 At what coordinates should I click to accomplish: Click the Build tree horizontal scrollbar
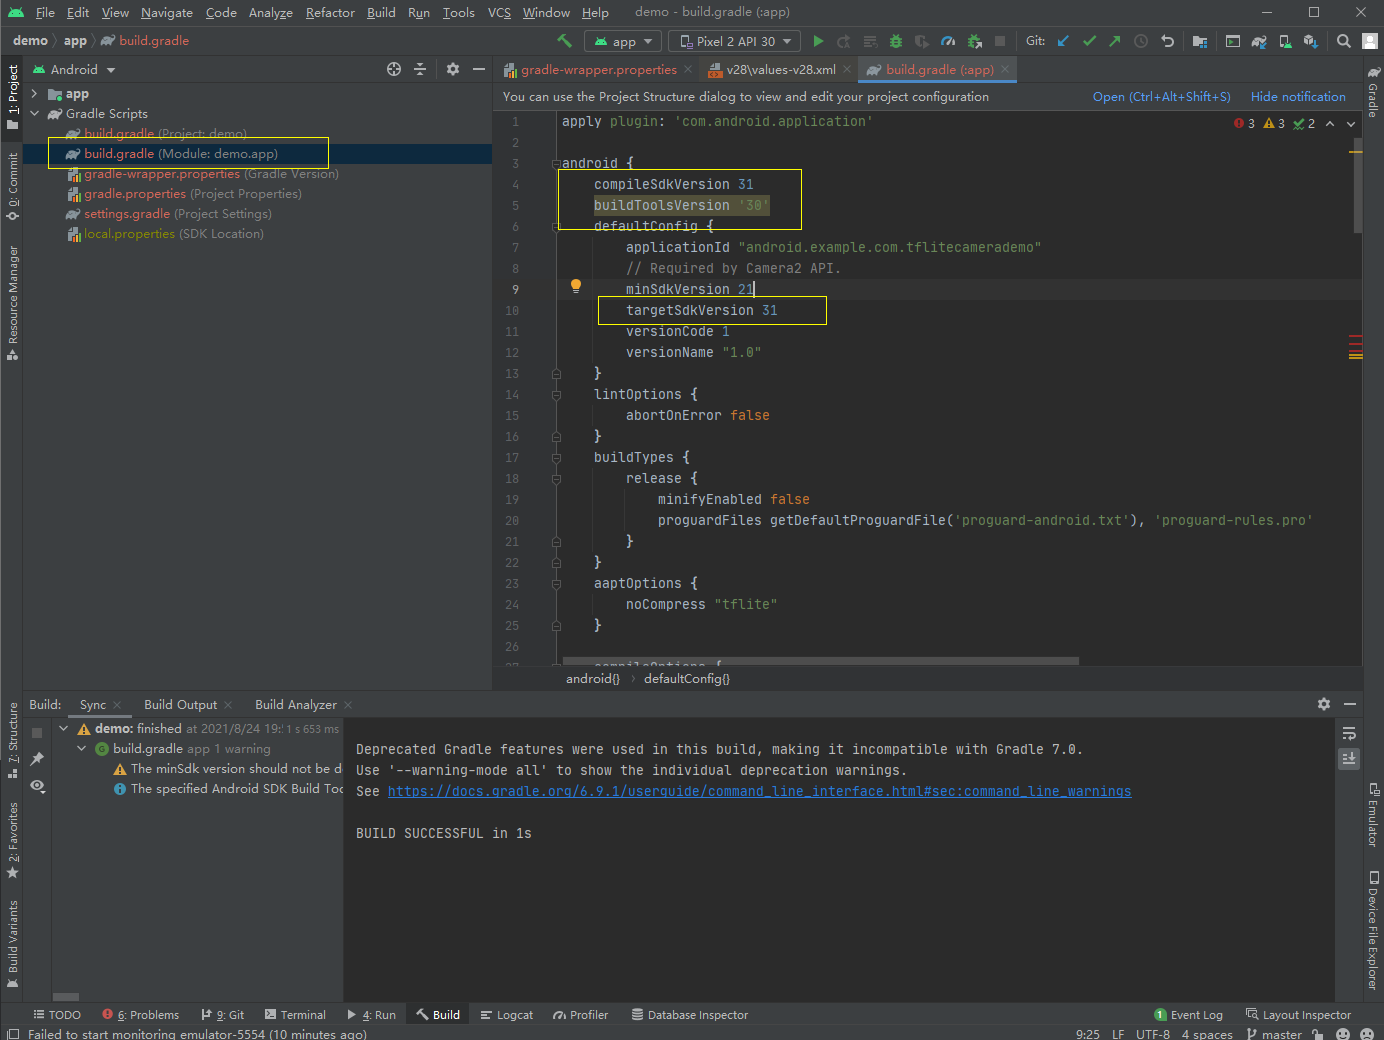[x=66, y=997]
